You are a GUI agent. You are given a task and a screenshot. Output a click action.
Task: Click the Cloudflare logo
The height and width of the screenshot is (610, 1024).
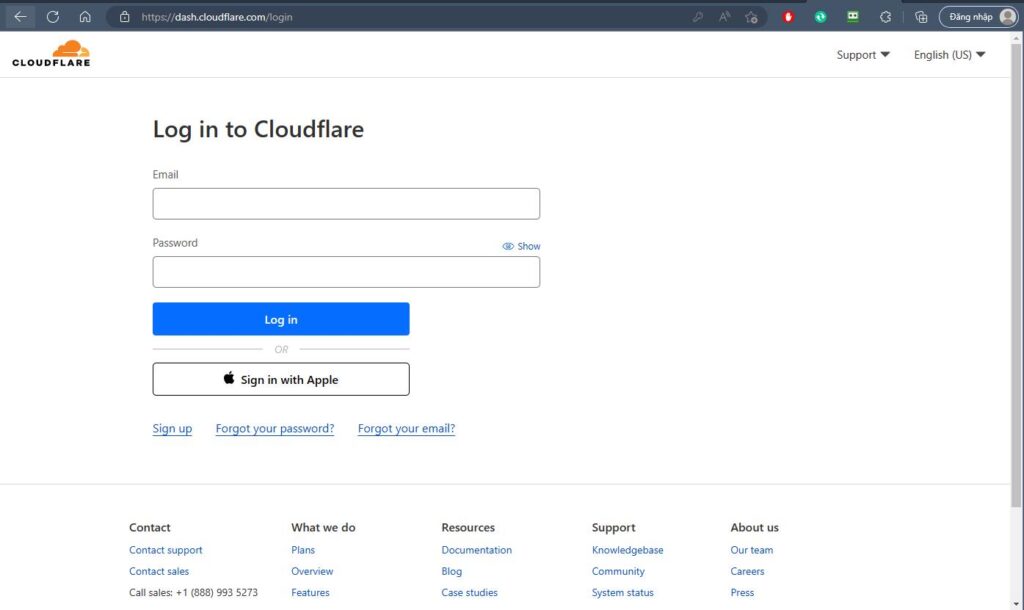(50, 52)
